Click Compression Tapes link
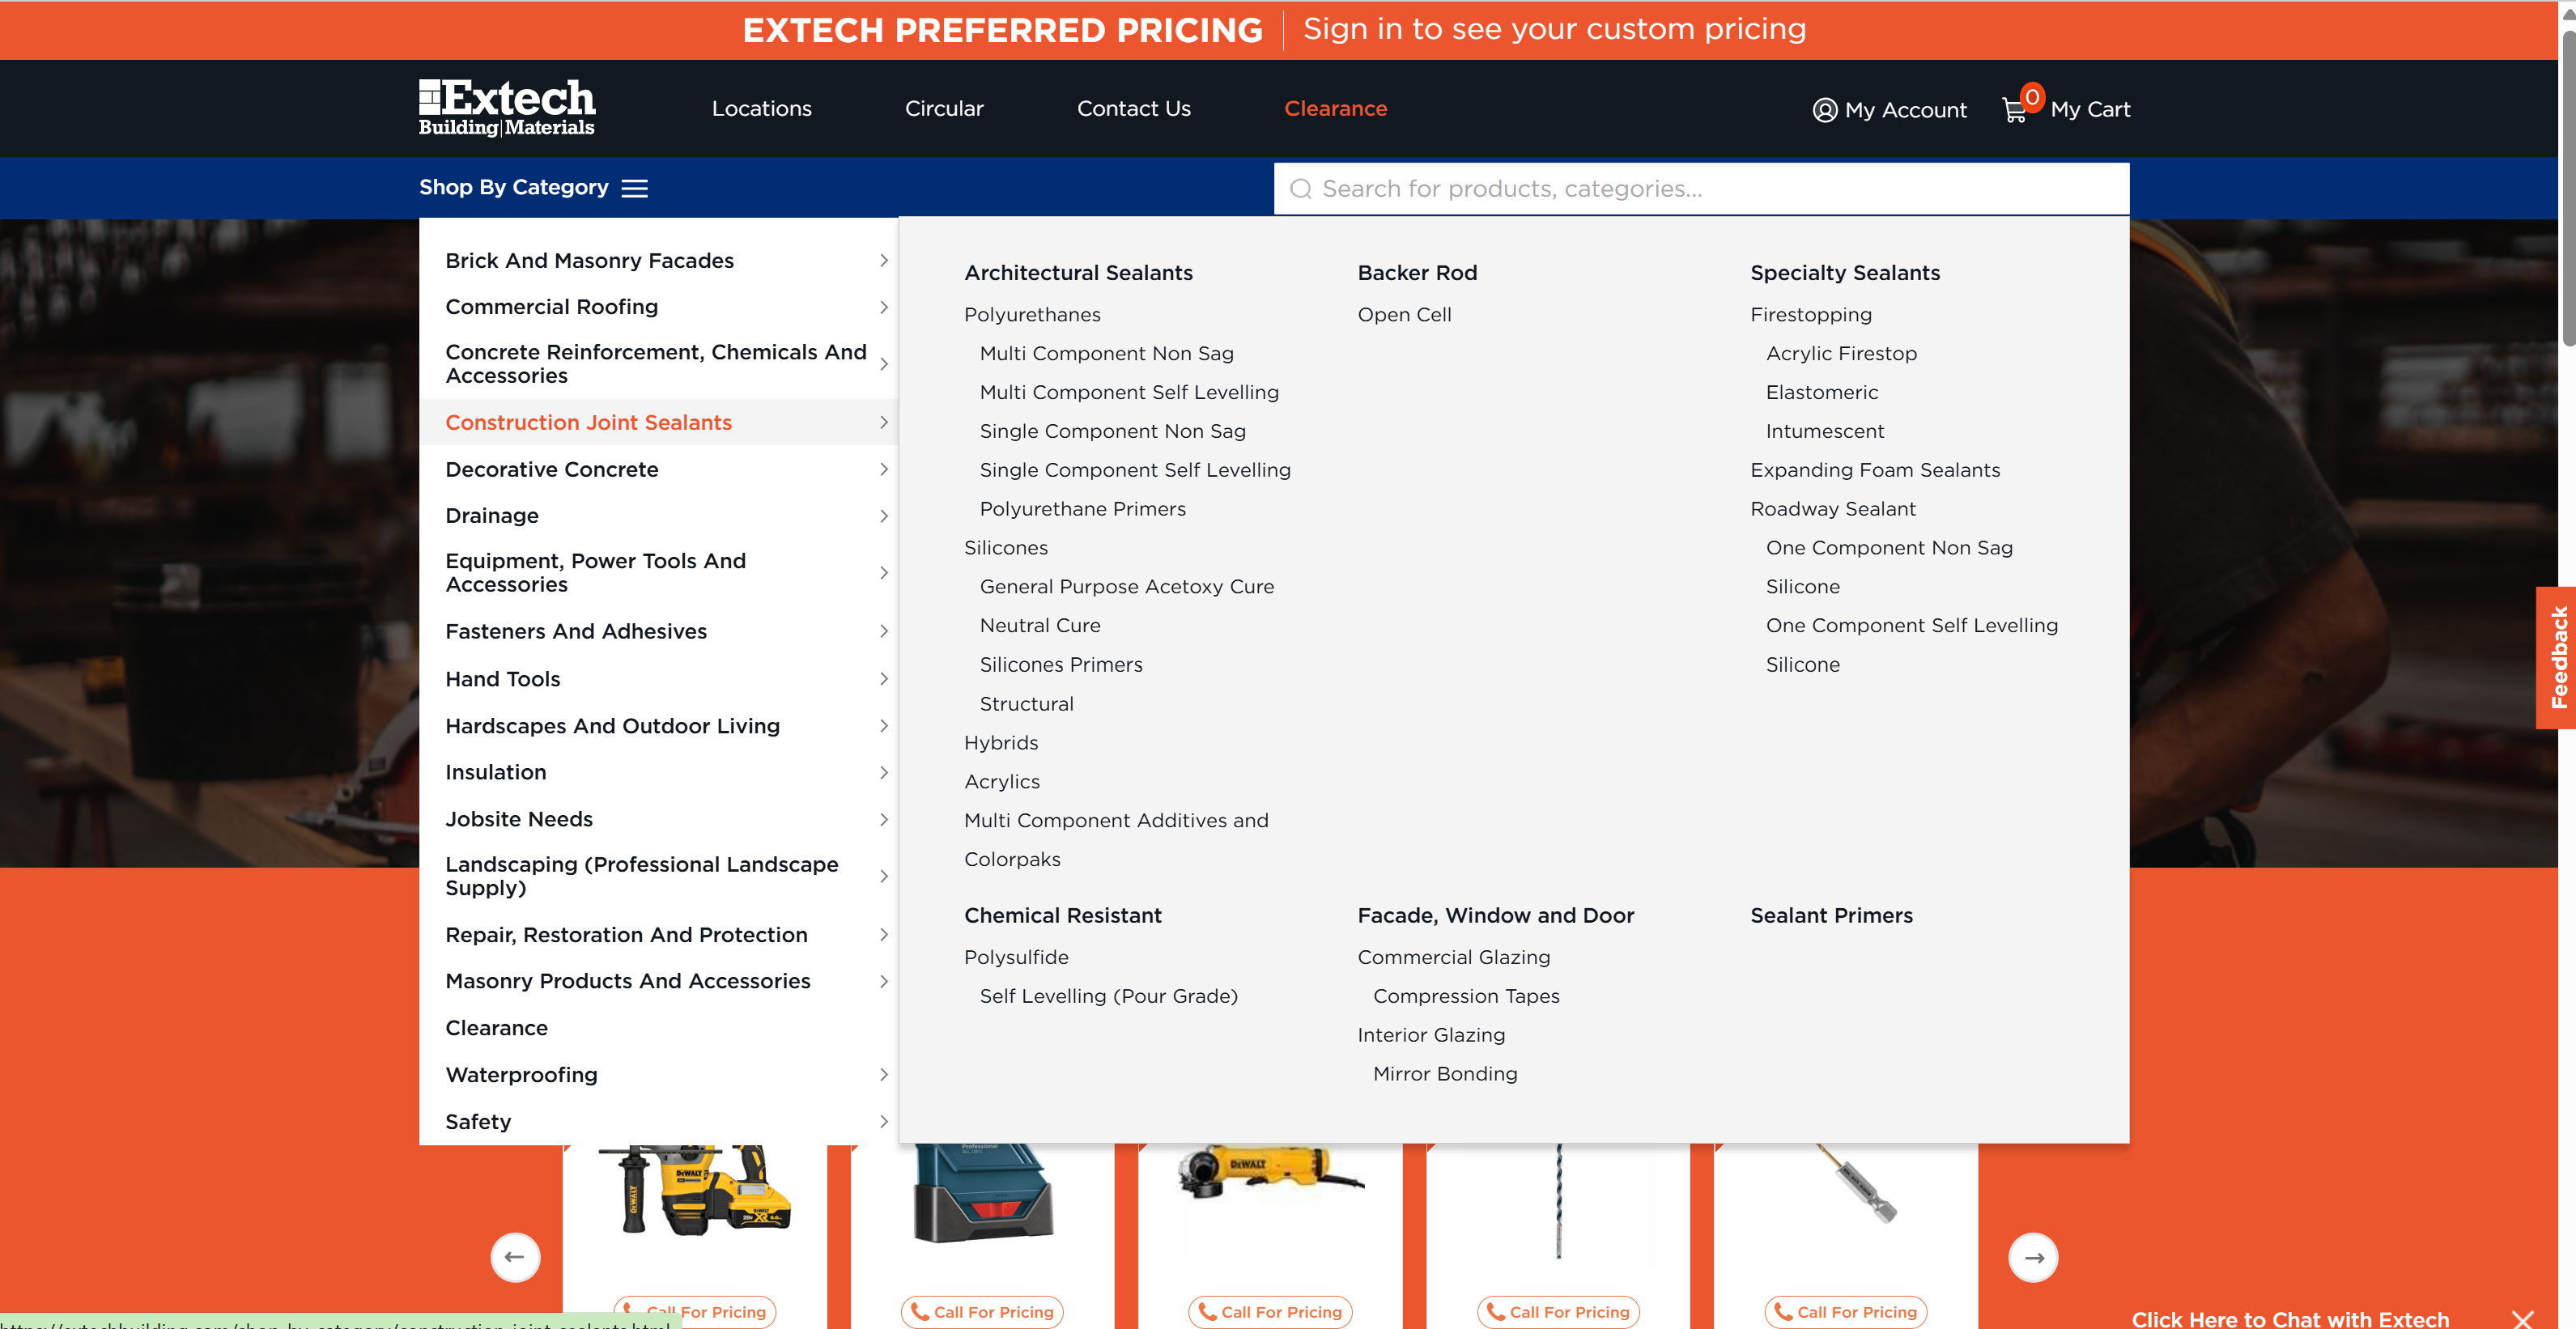 (1465, 997)
